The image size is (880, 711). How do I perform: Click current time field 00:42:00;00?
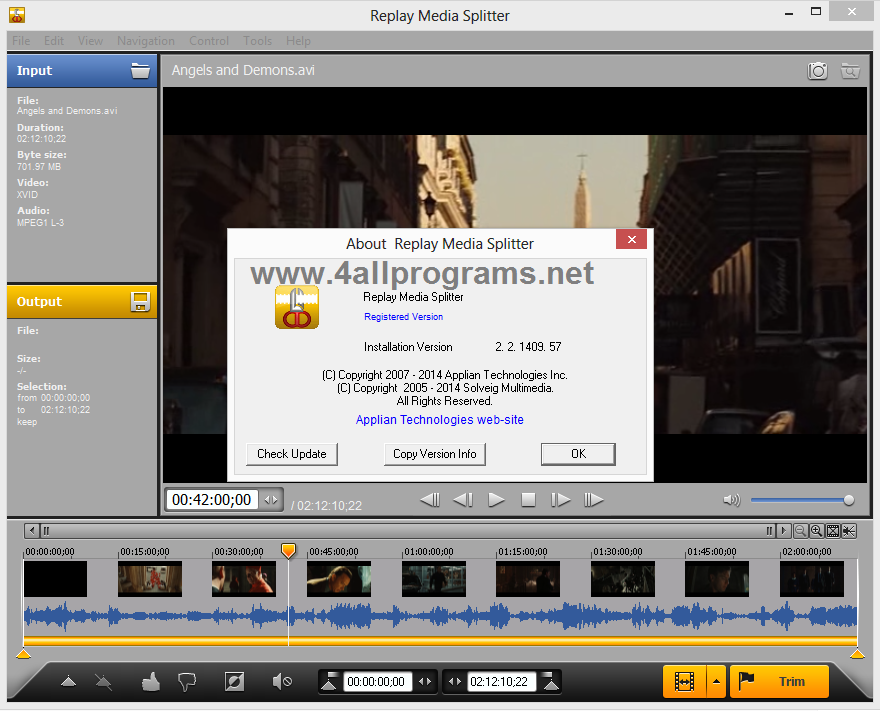pyautogui.click(x=212, y=499)
